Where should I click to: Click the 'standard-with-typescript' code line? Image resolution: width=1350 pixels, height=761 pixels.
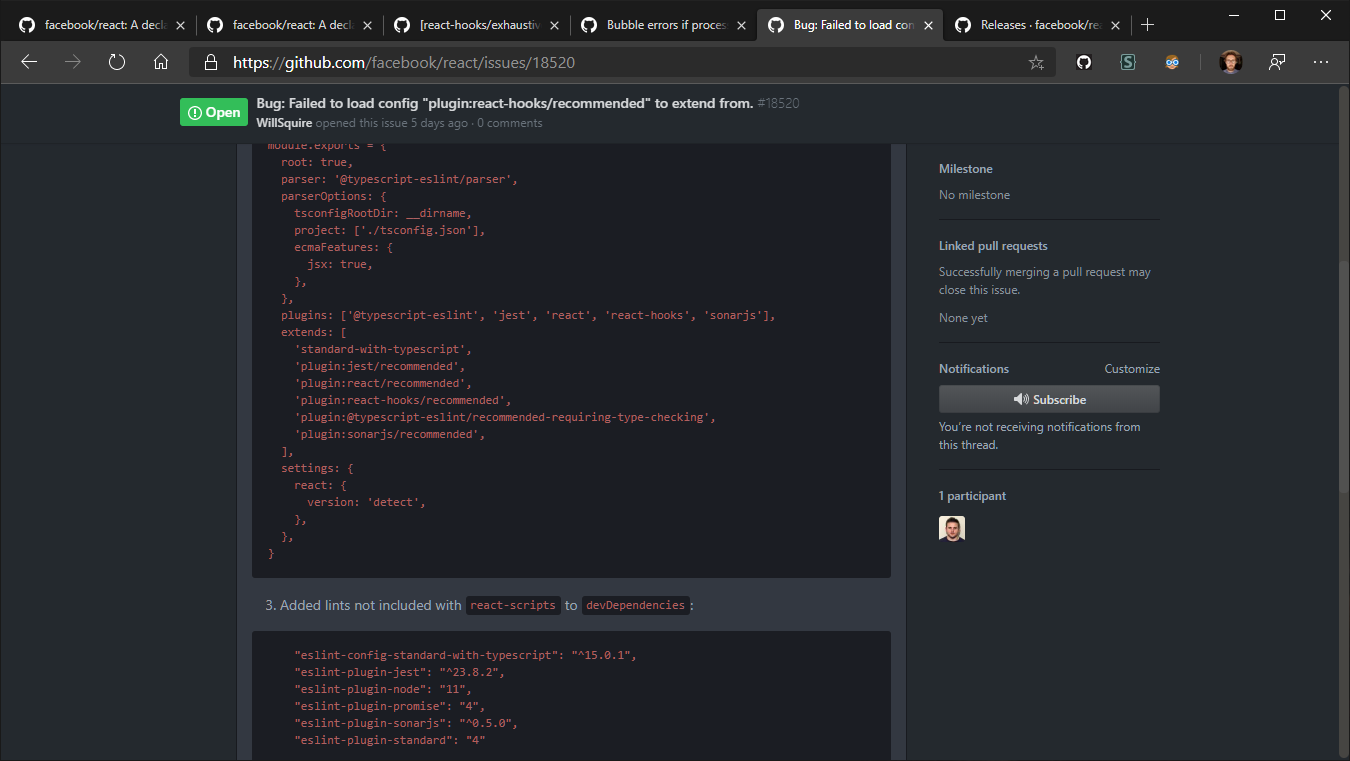[382, 349]
